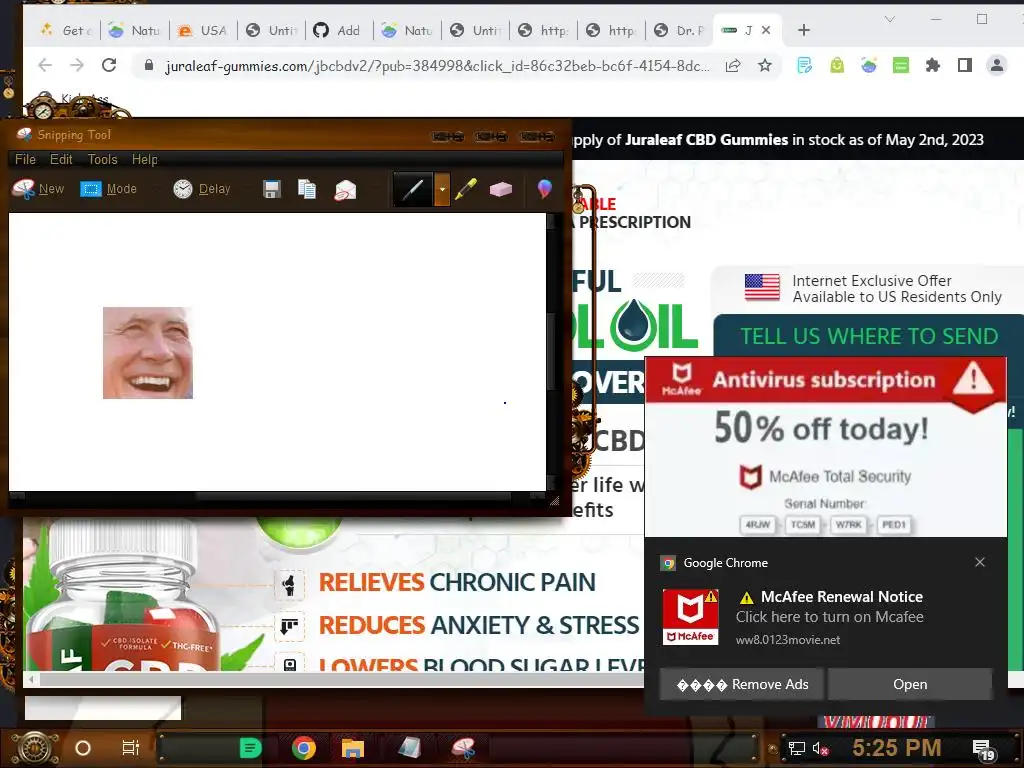
Task: Open the File menu in Snipping Tool
Action: [25, 159]
